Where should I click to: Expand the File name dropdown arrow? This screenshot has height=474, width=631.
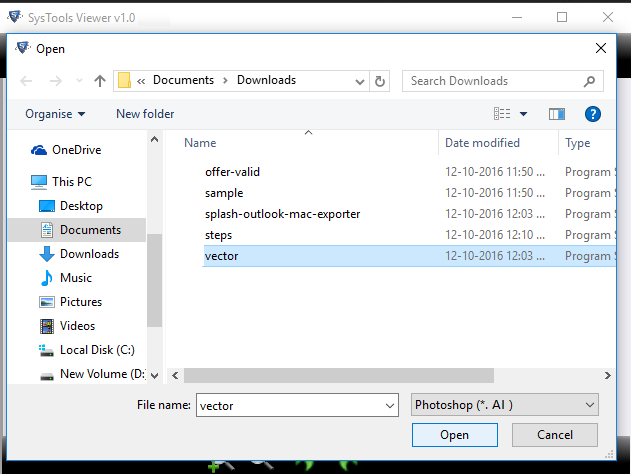(390, 406)
